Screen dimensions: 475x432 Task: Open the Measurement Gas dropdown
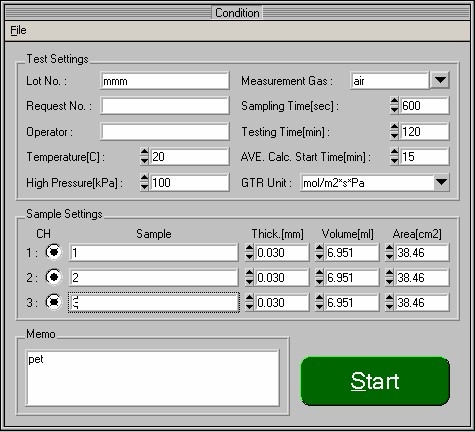pos(440,80)
